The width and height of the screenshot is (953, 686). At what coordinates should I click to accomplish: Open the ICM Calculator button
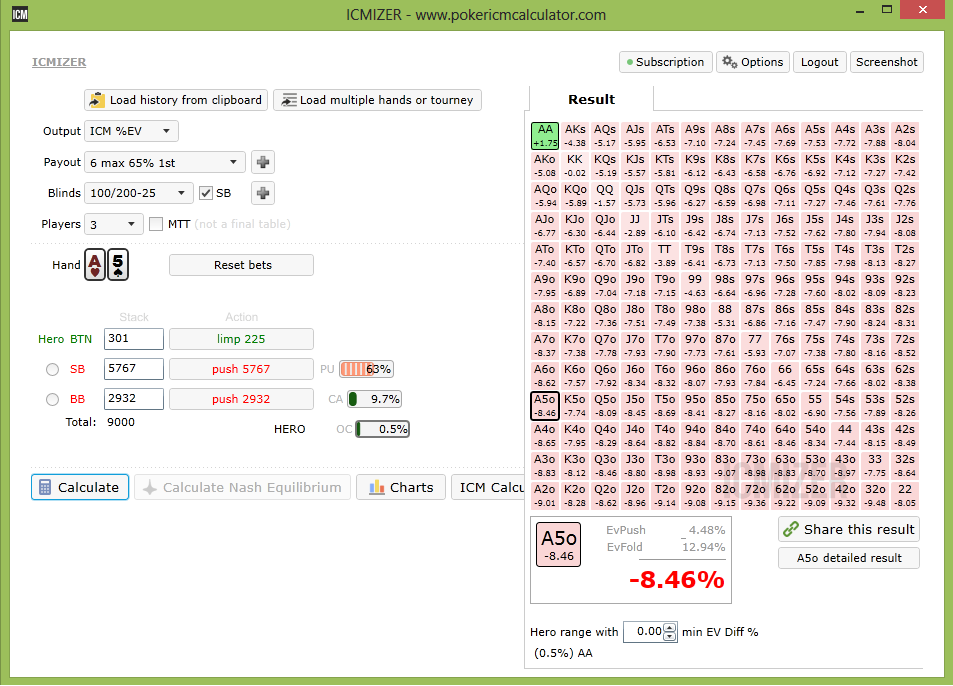(x=488, y=487)
